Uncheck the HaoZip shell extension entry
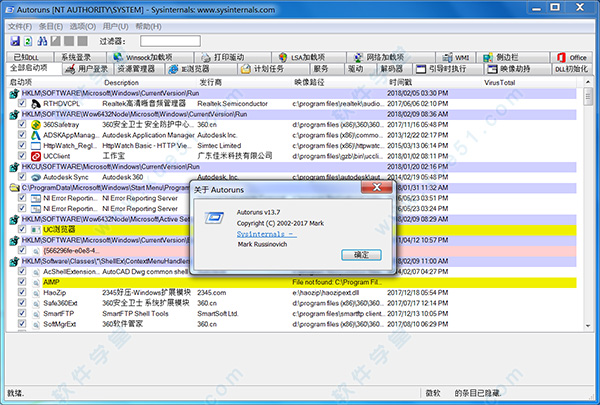 [x=22, y=292]
